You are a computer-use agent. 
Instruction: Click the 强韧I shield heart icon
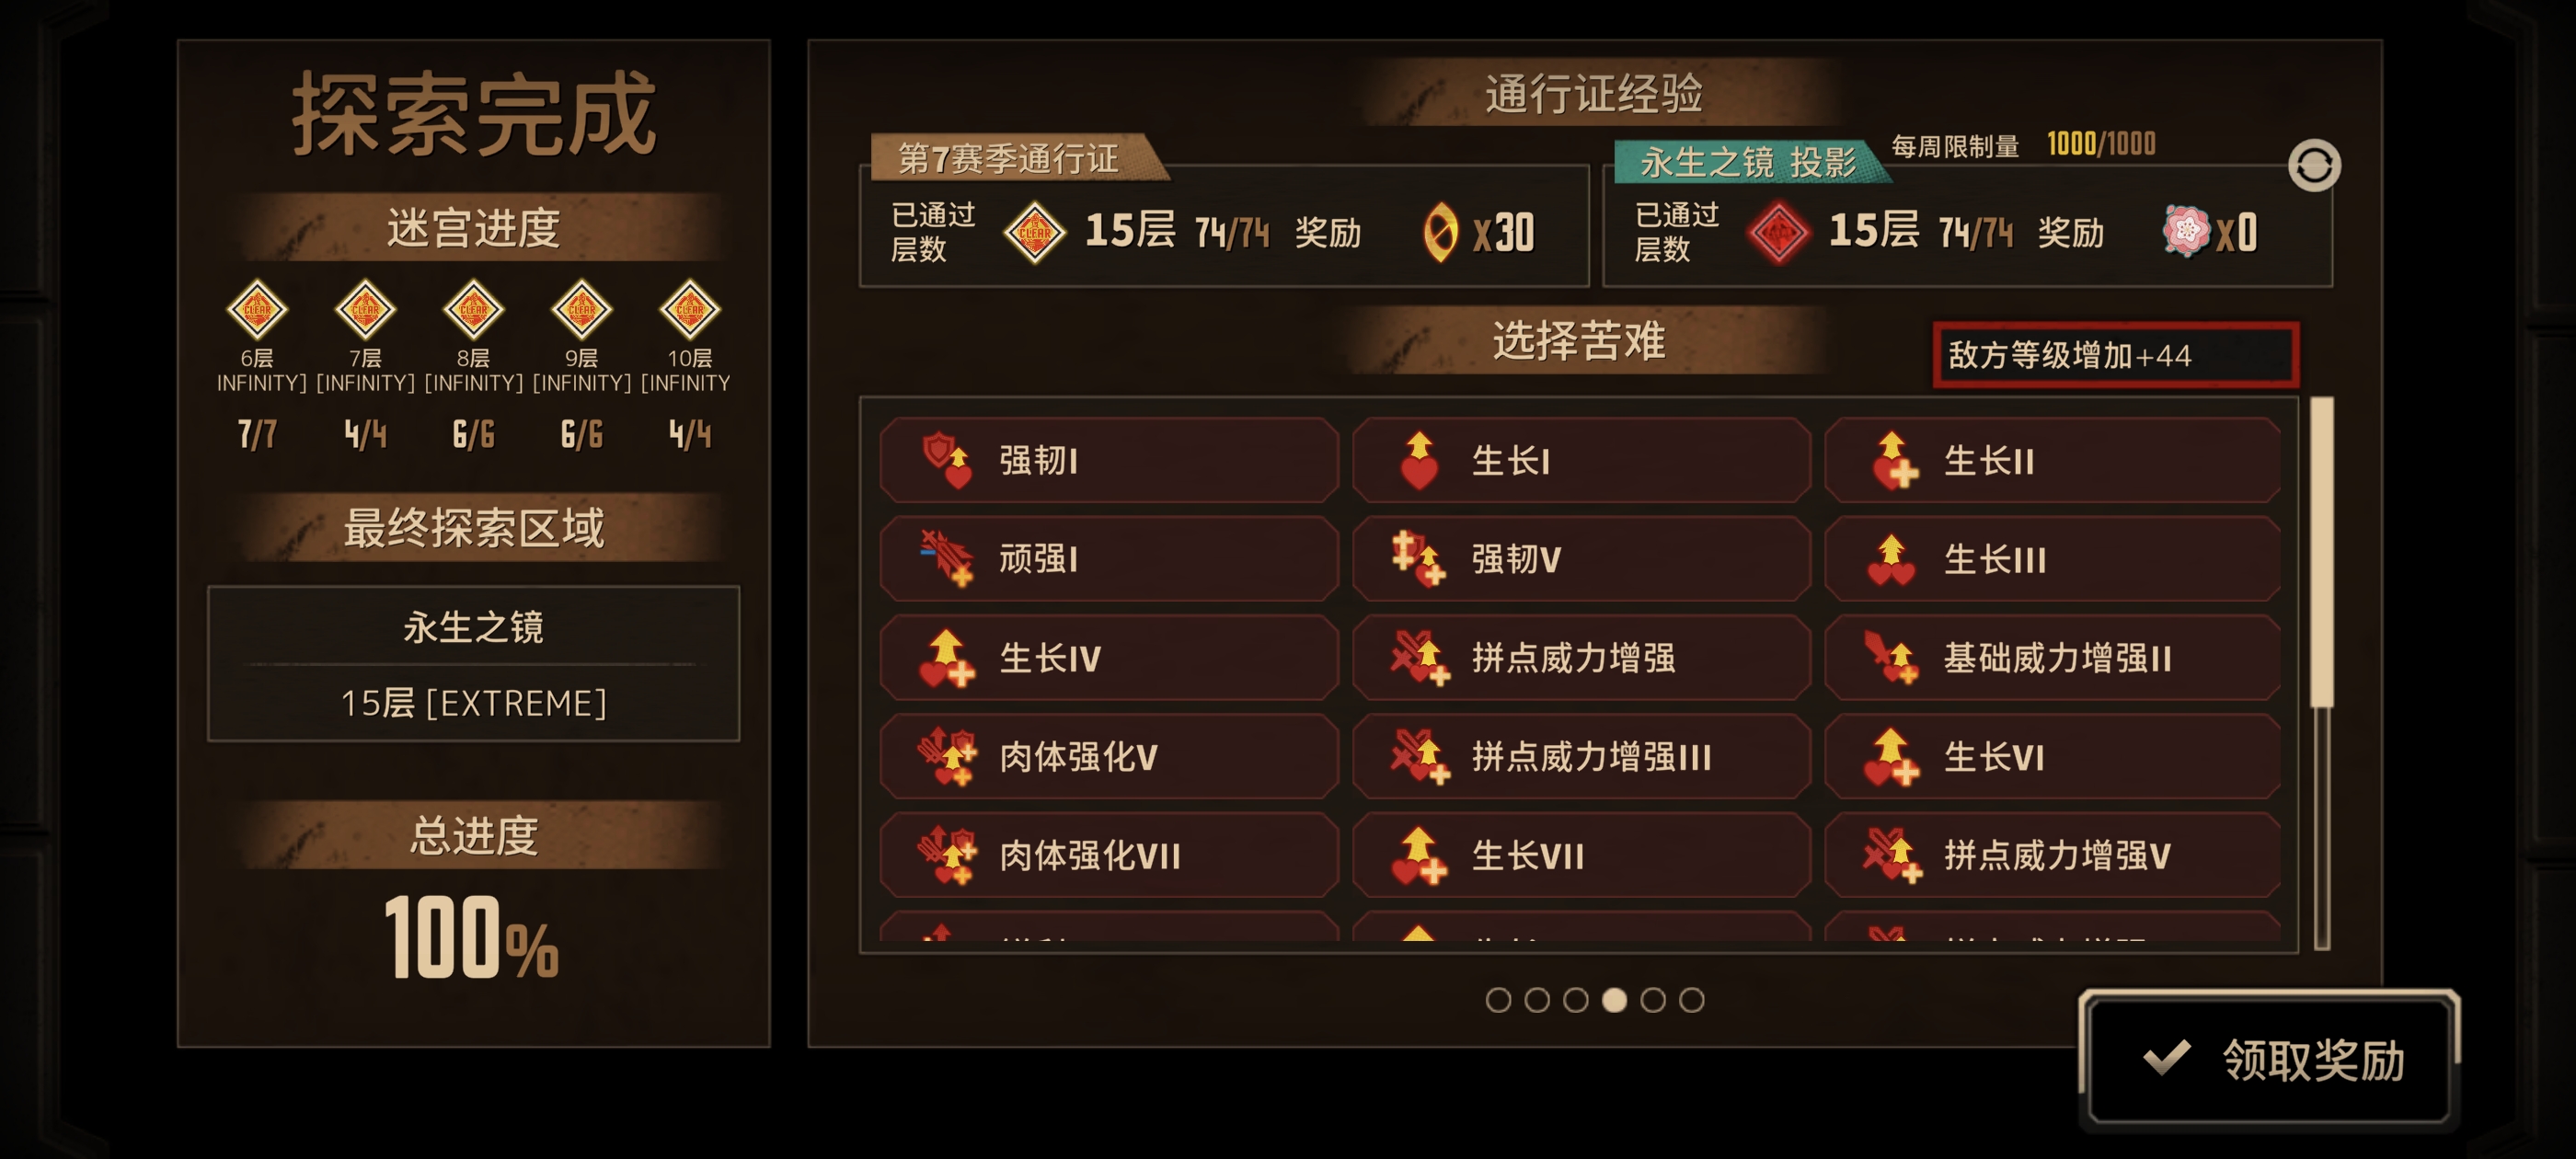pyautogui.click(x=946, y=460)
